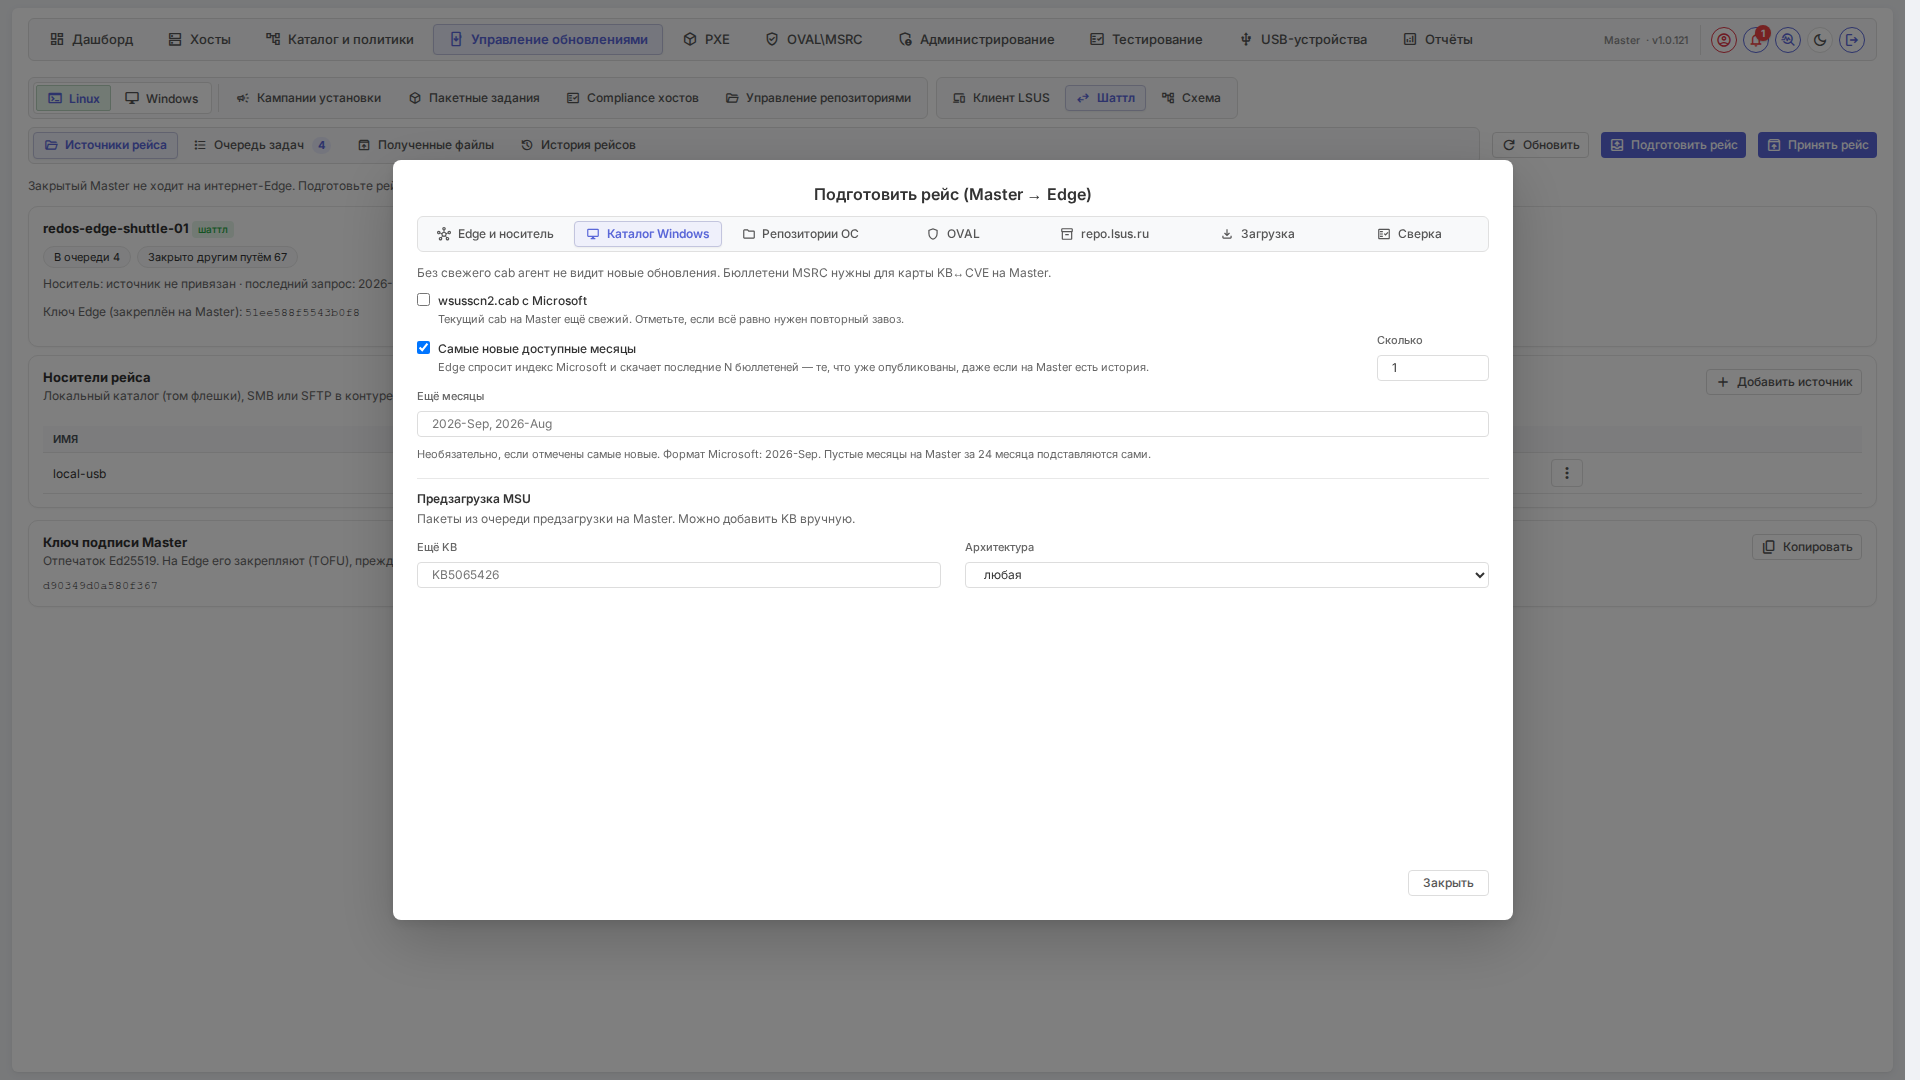Open PXE navigation item
The image size is (1920, 1080).
(x=706, y=40)
